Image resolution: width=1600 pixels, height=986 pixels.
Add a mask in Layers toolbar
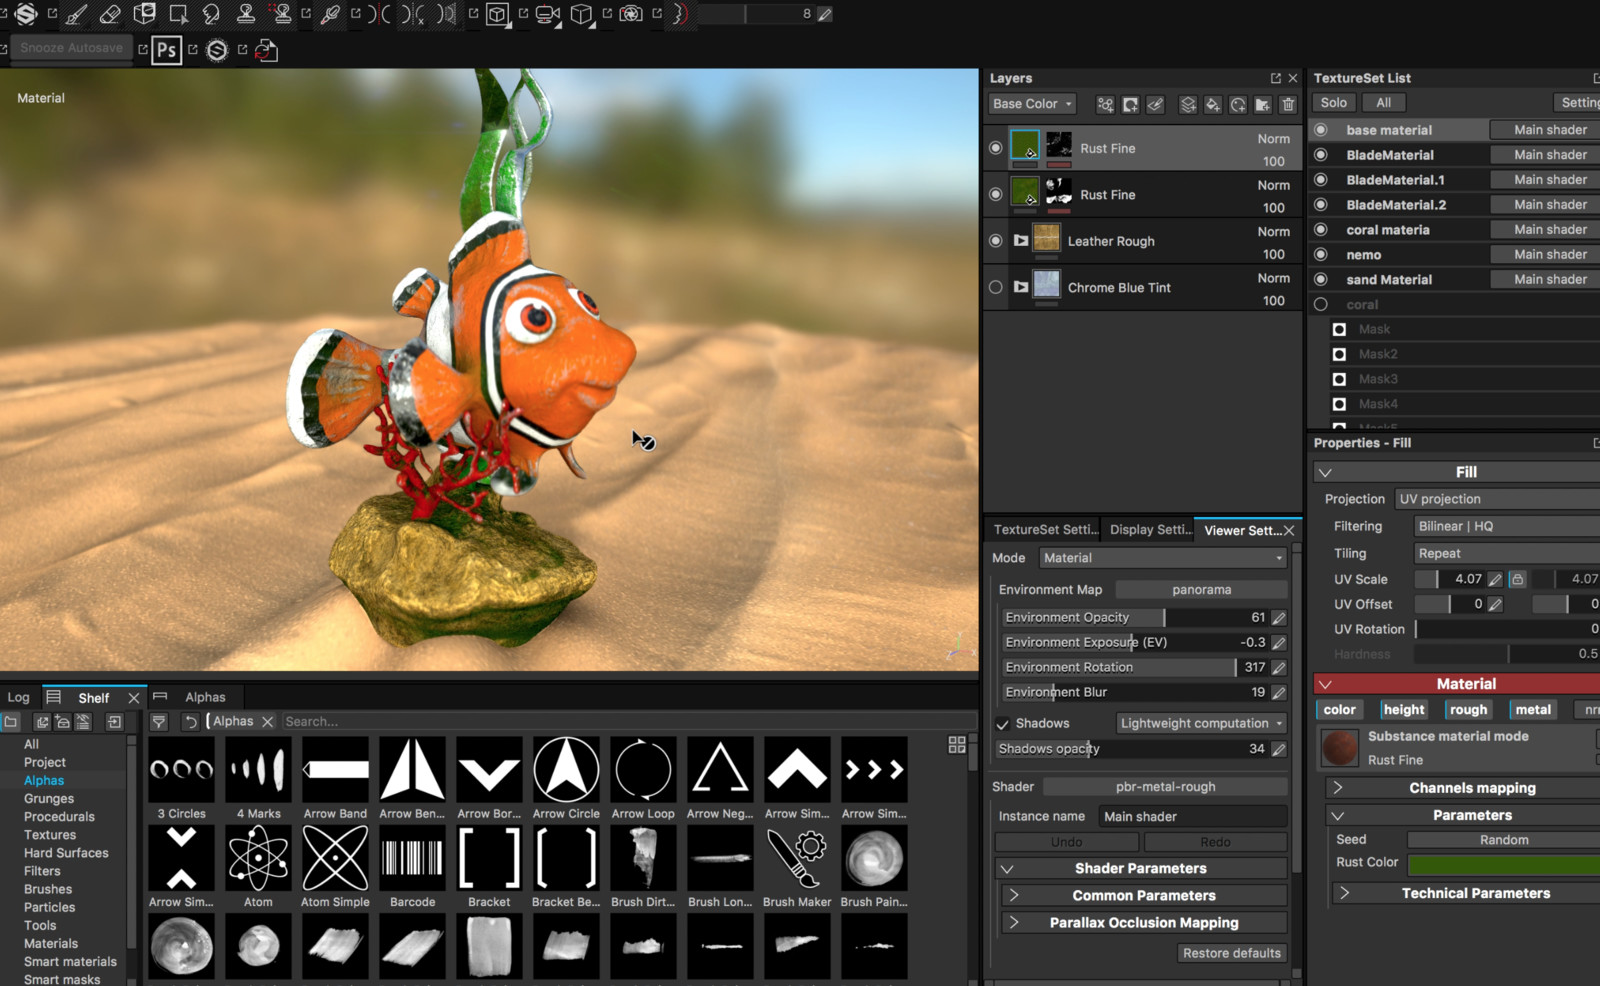click(x=1130, y=104)
